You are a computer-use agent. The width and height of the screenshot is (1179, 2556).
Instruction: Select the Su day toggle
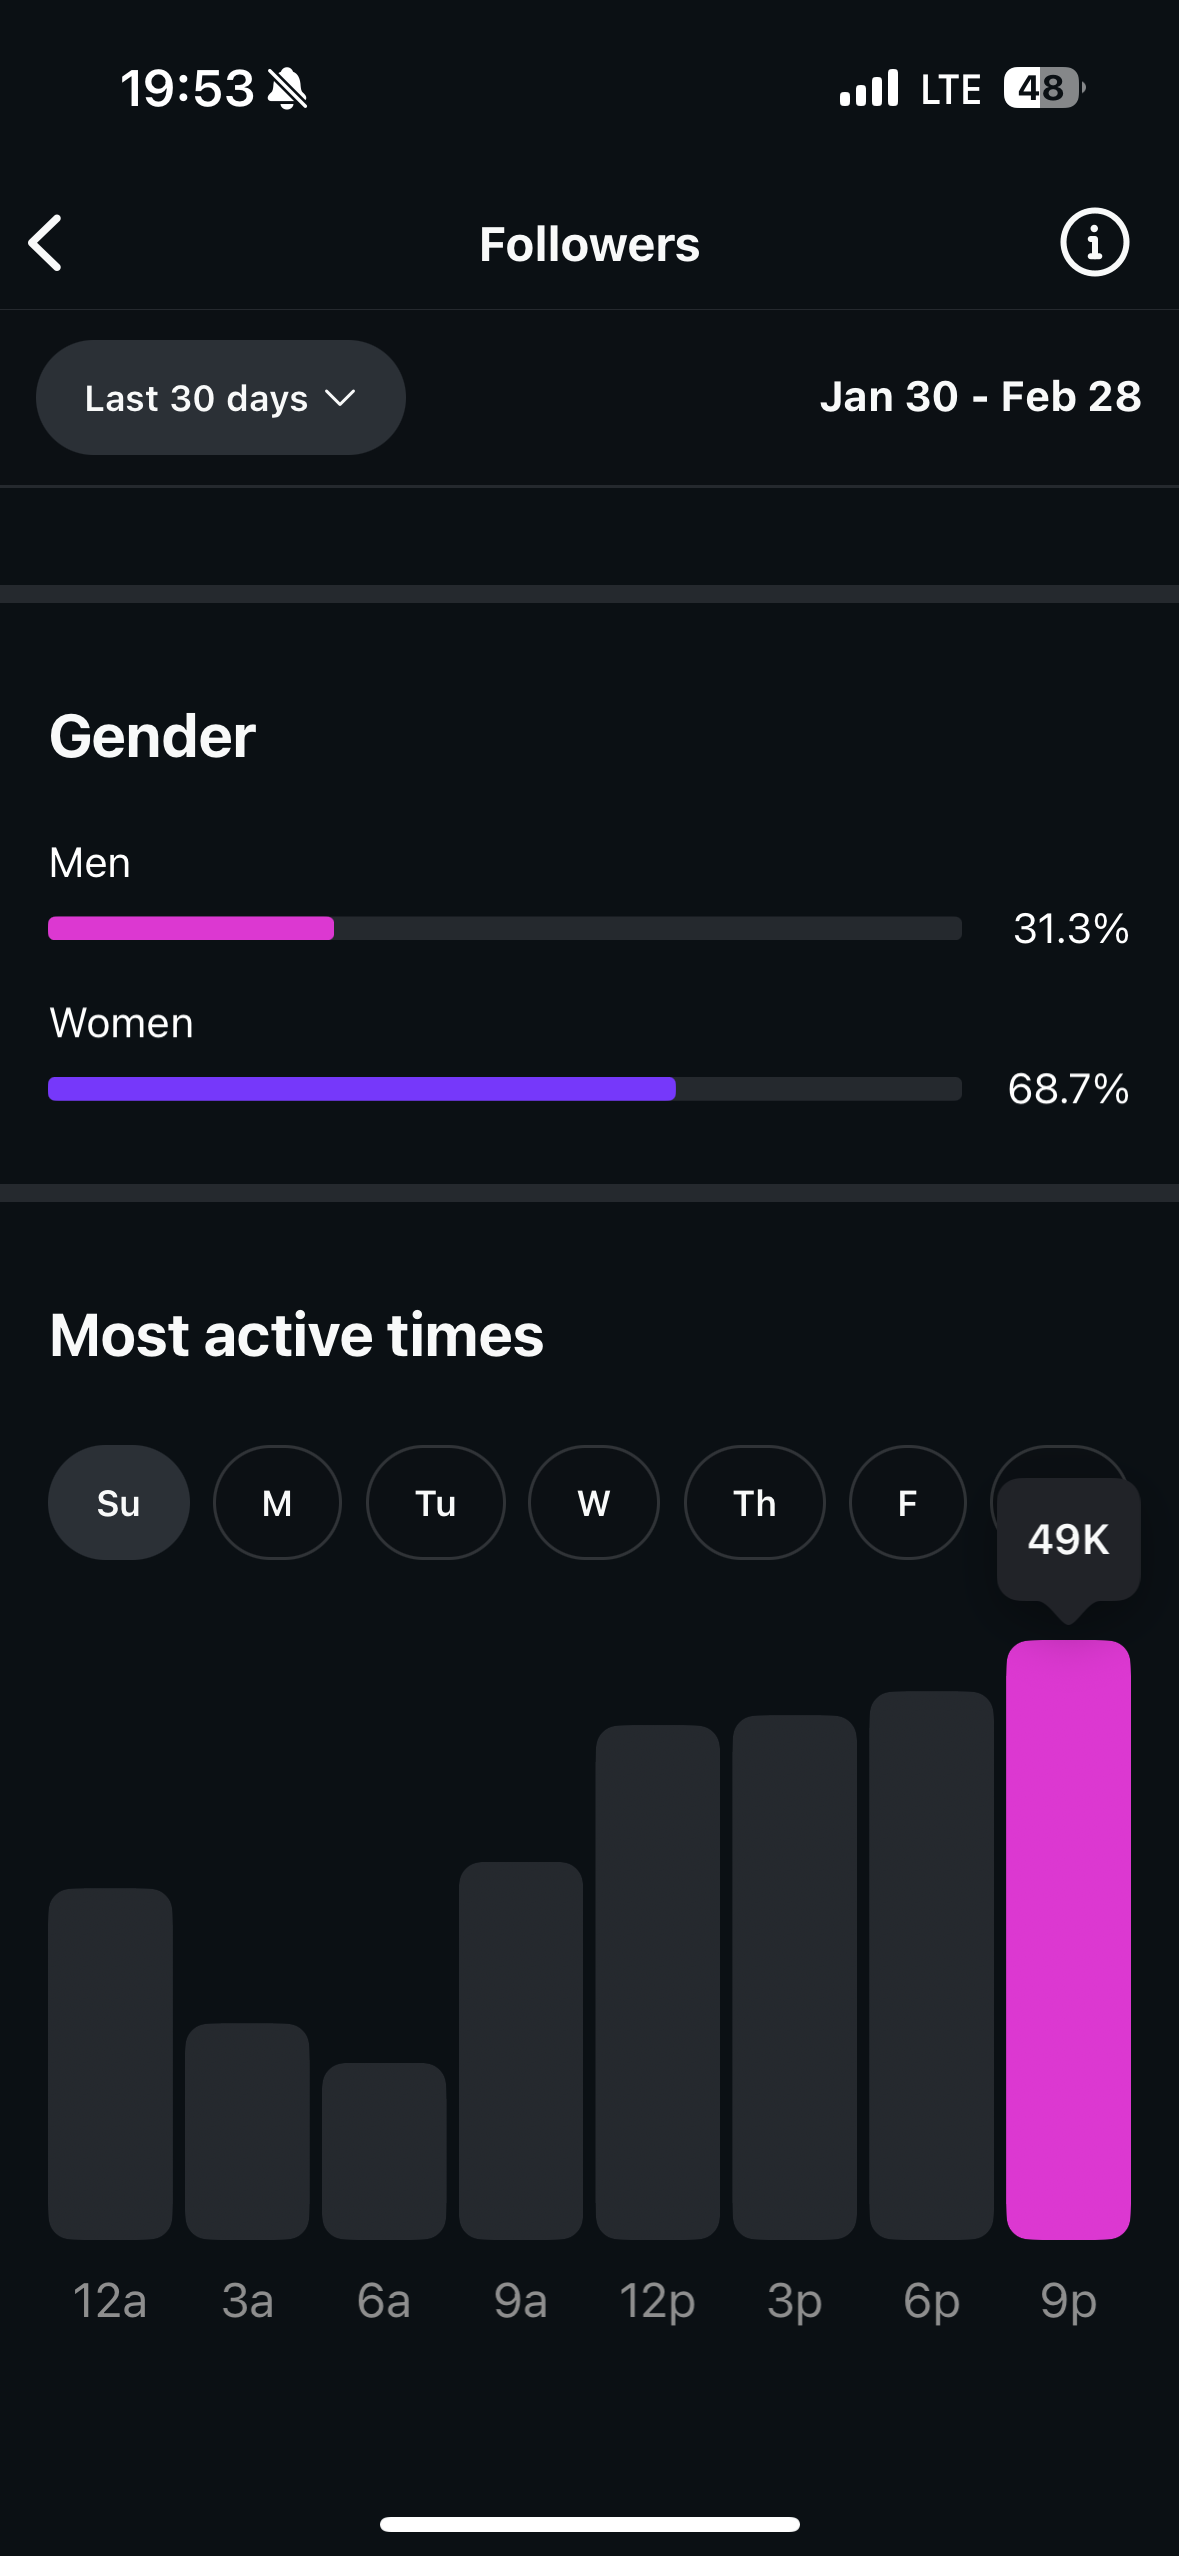pos(118,1503)
